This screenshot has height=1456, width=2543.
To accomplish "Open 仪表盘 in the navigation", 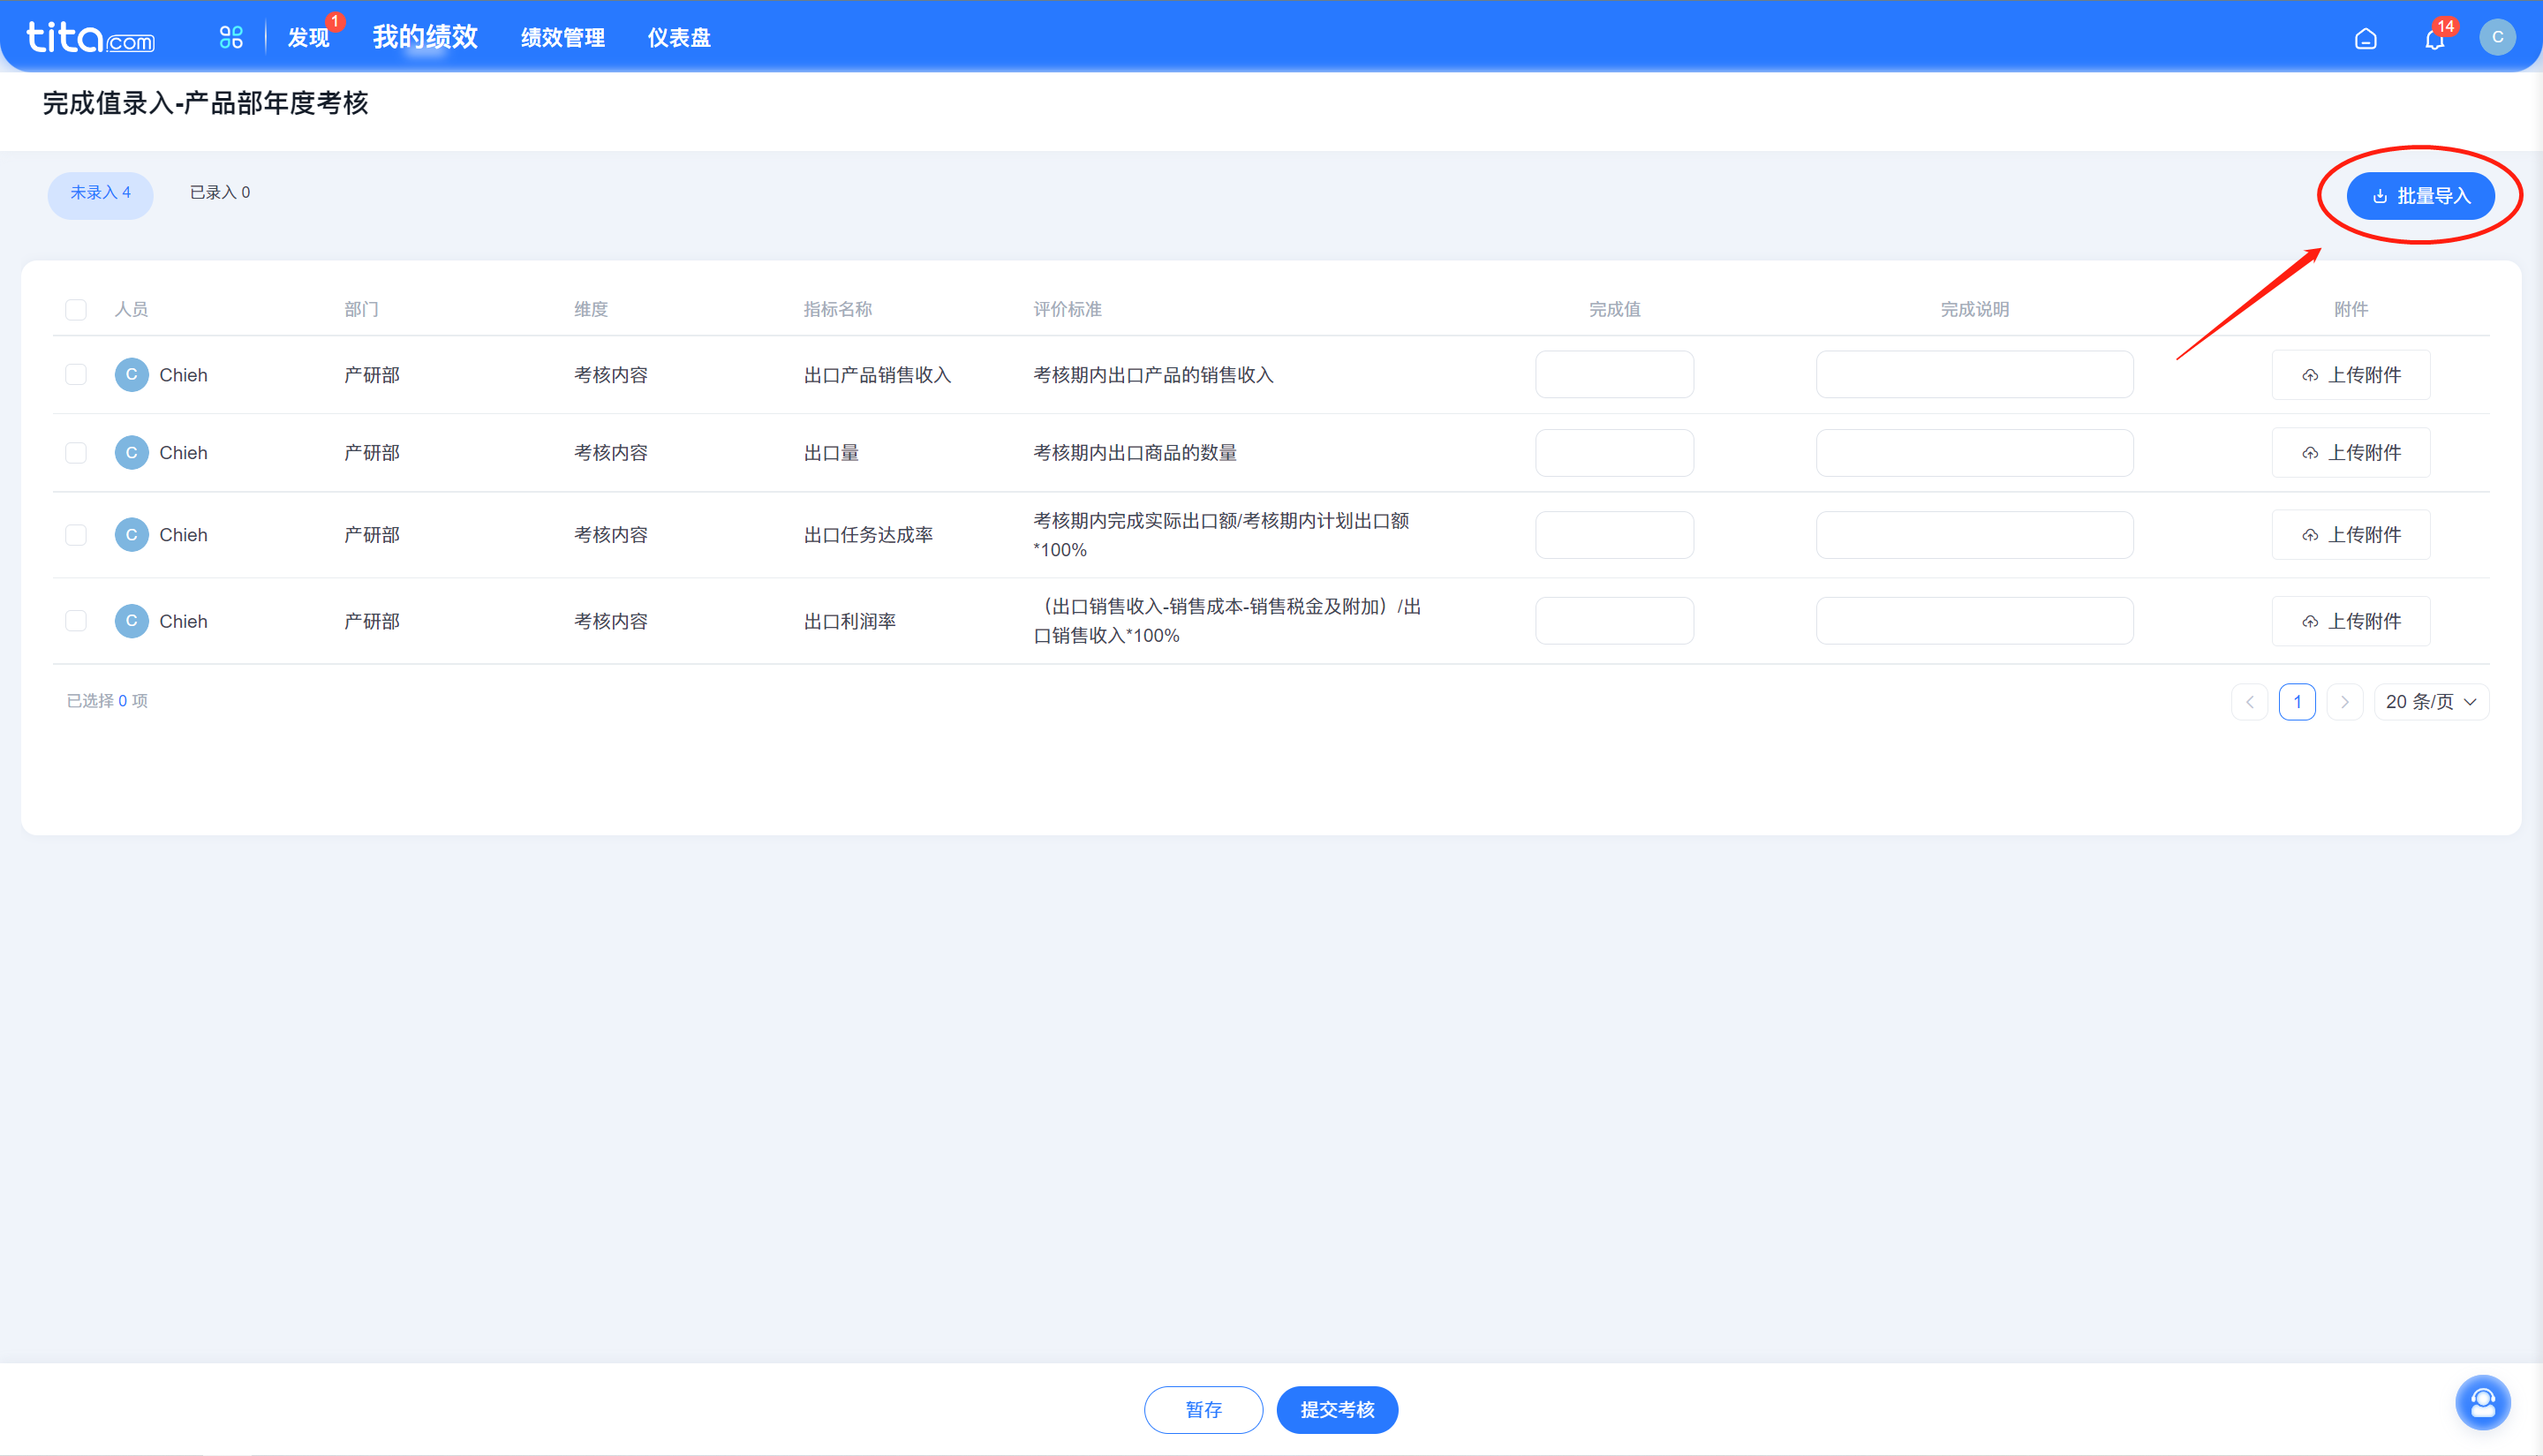I will coord(678,37).
